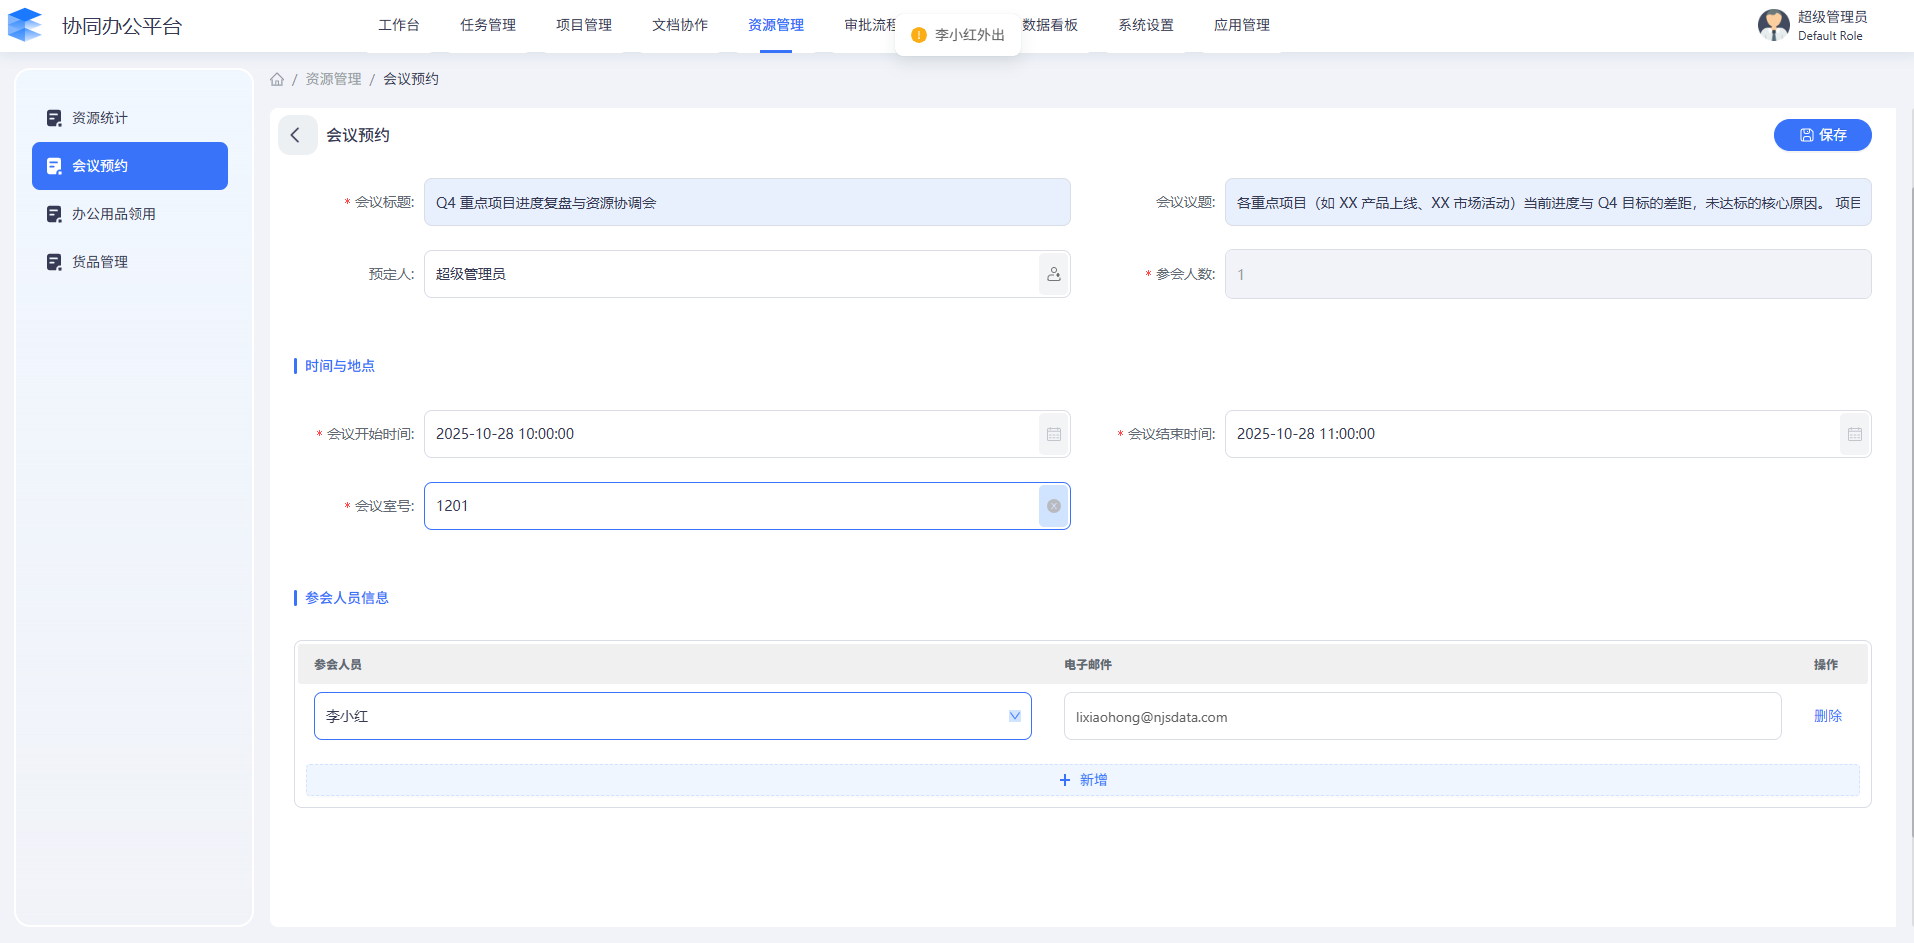The height and width of the screenshot is (943, 1914).
Task: Clear the 会议室号 field with X icon
Action: pos(1053,506)
